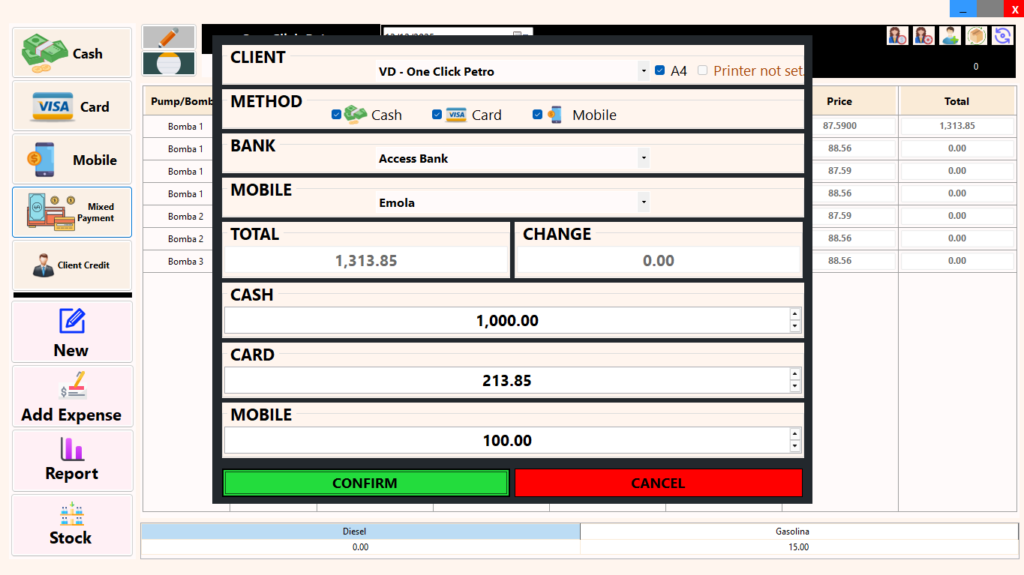Click the Card amount field showing 213.85
1024x575 pixels.
pos(507,380)
